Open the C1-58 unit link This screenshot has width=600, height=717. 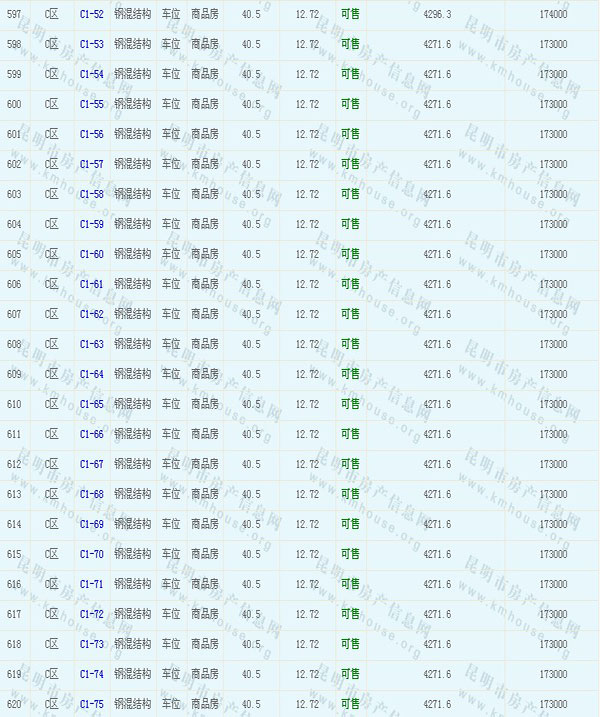tap(91, 194)
